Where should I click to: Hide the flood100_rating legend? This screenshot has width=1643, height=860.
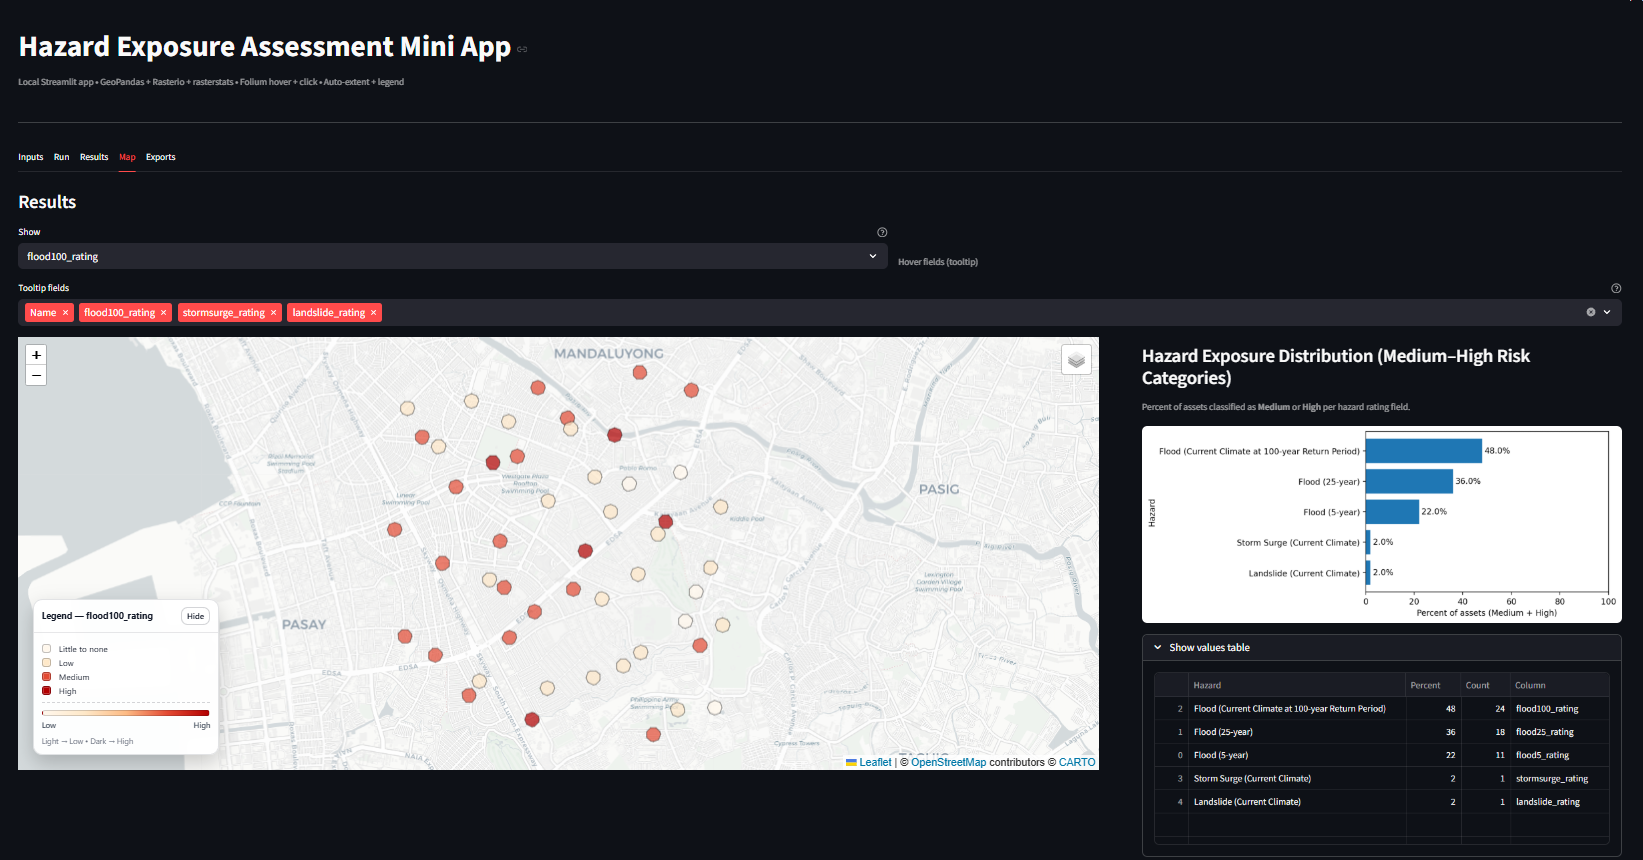(x=195, y=616)
